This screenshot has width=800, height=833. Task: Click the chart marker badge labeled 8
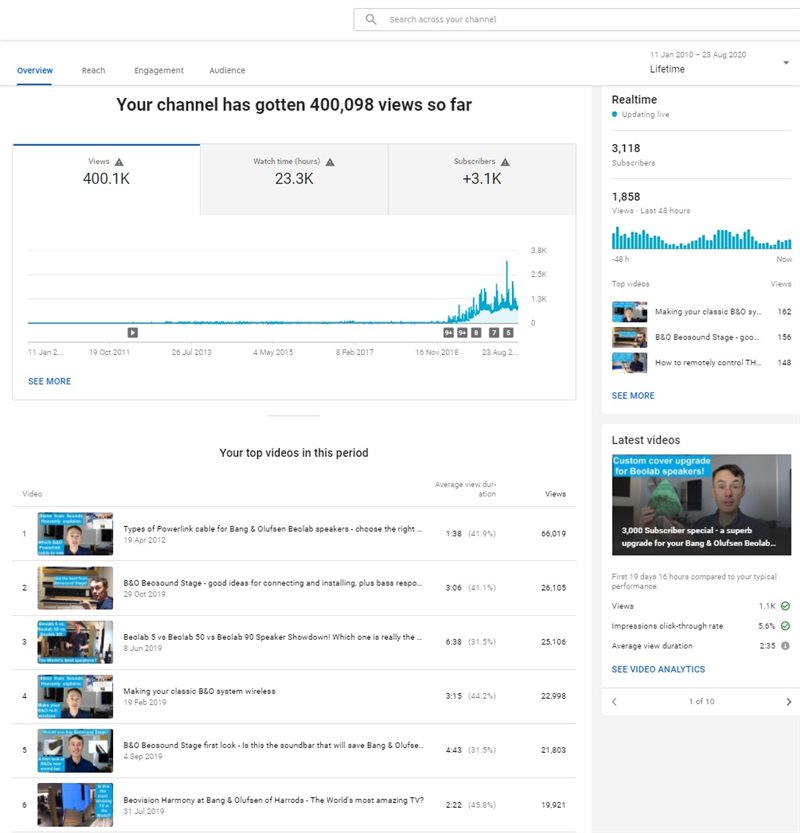(476, 333)
